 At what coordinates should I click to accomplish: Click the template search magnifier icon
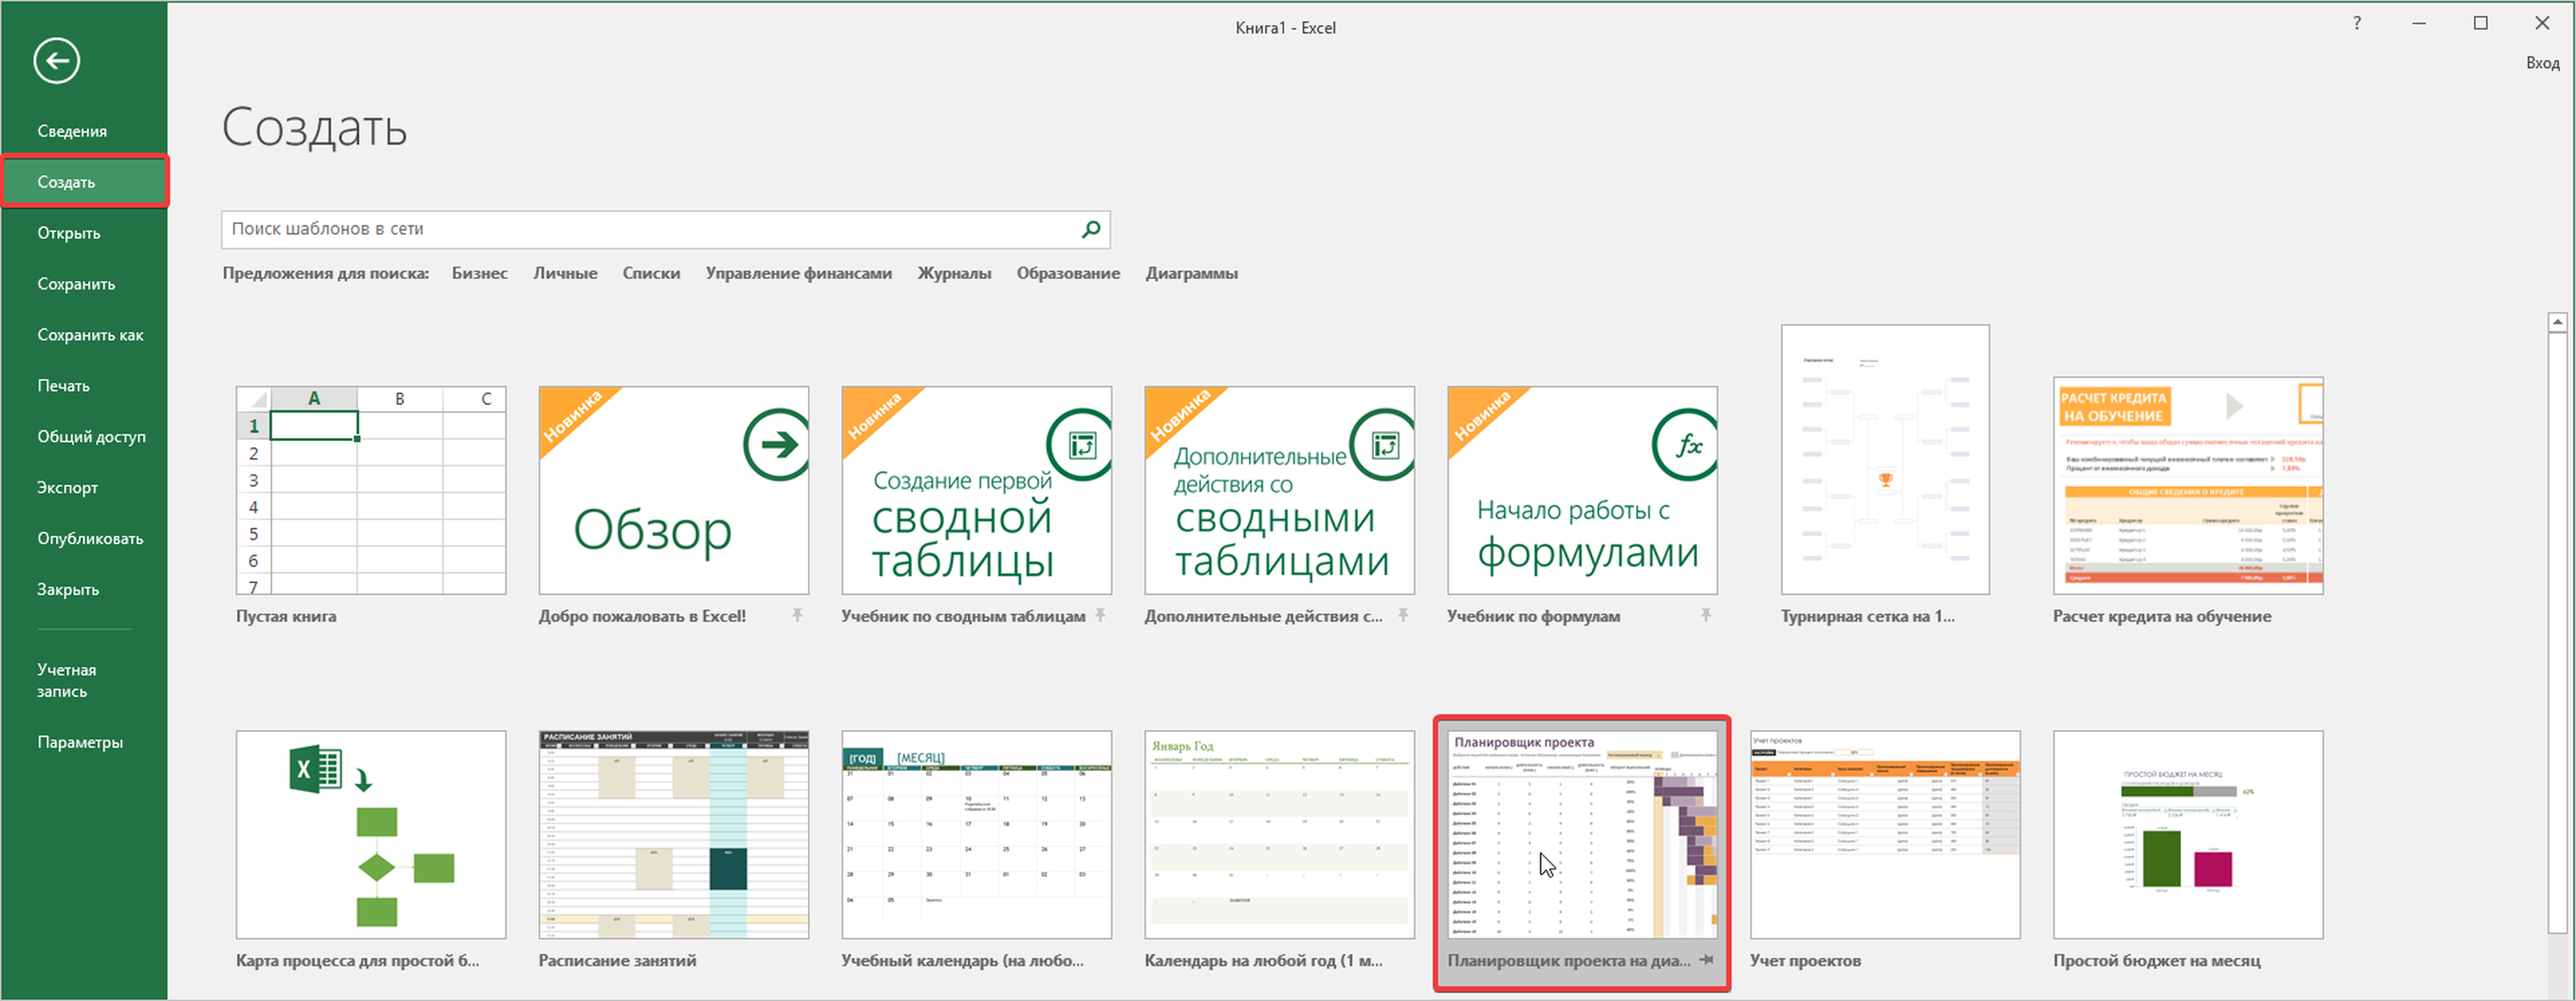[1091, 229]
